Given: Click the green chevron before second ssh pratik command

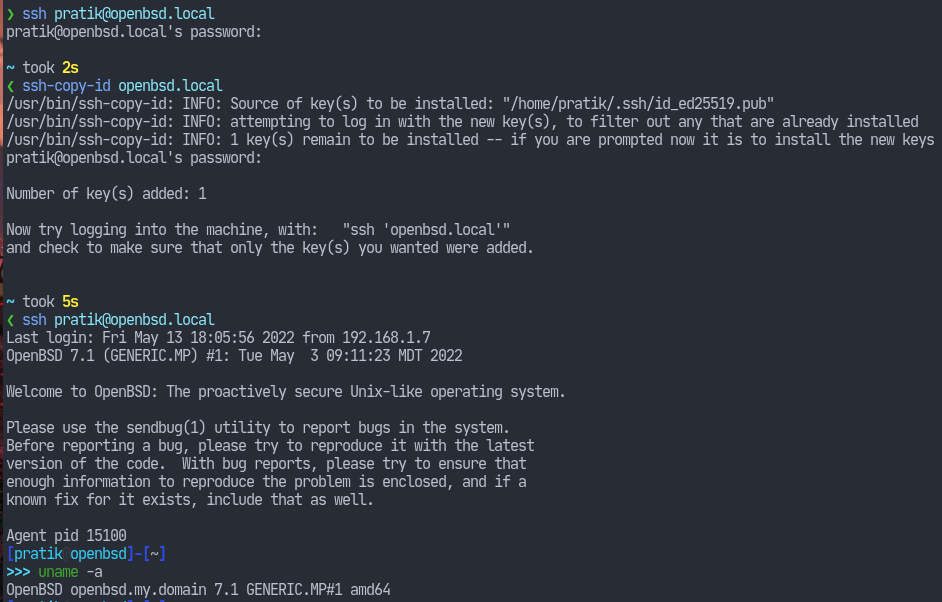Looking at the screenshot, I should click(x=10, y=320).
